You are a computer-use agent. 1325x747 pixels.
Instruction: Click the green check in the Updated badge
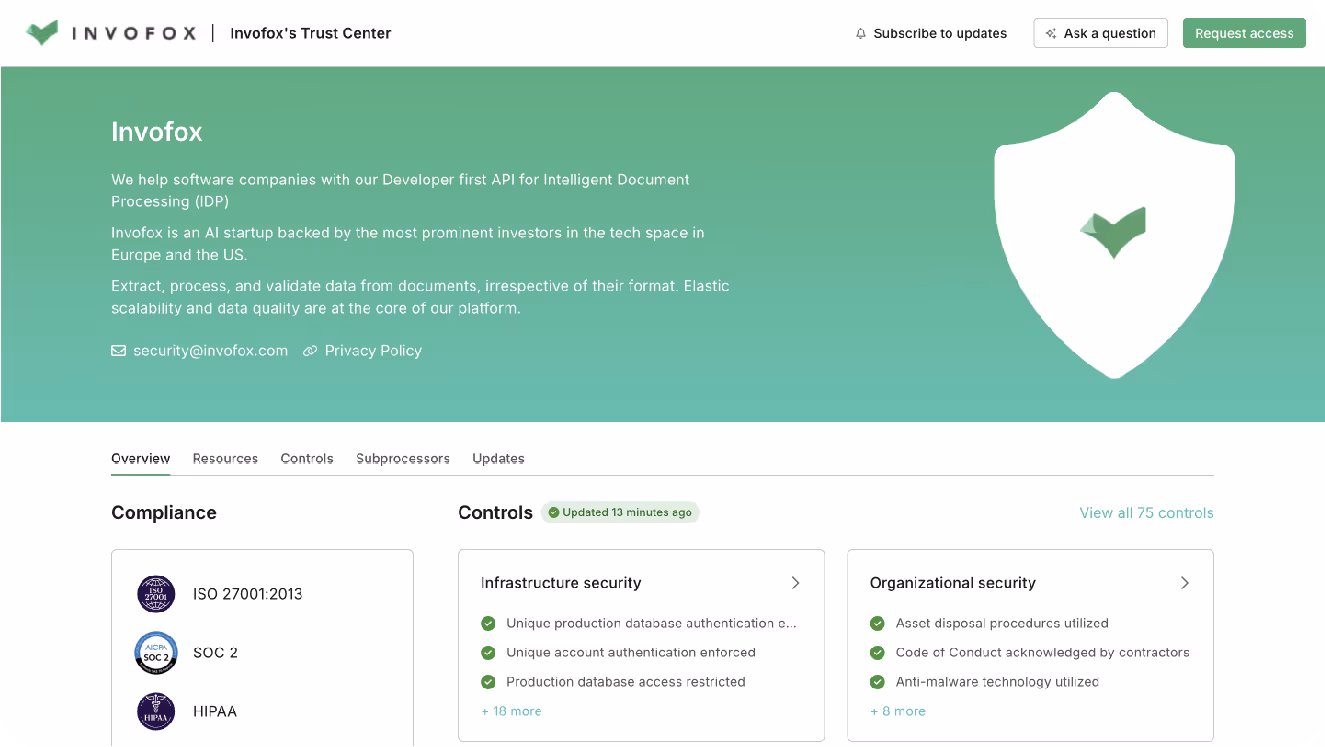pyautogui.click(x=554, y=512)
